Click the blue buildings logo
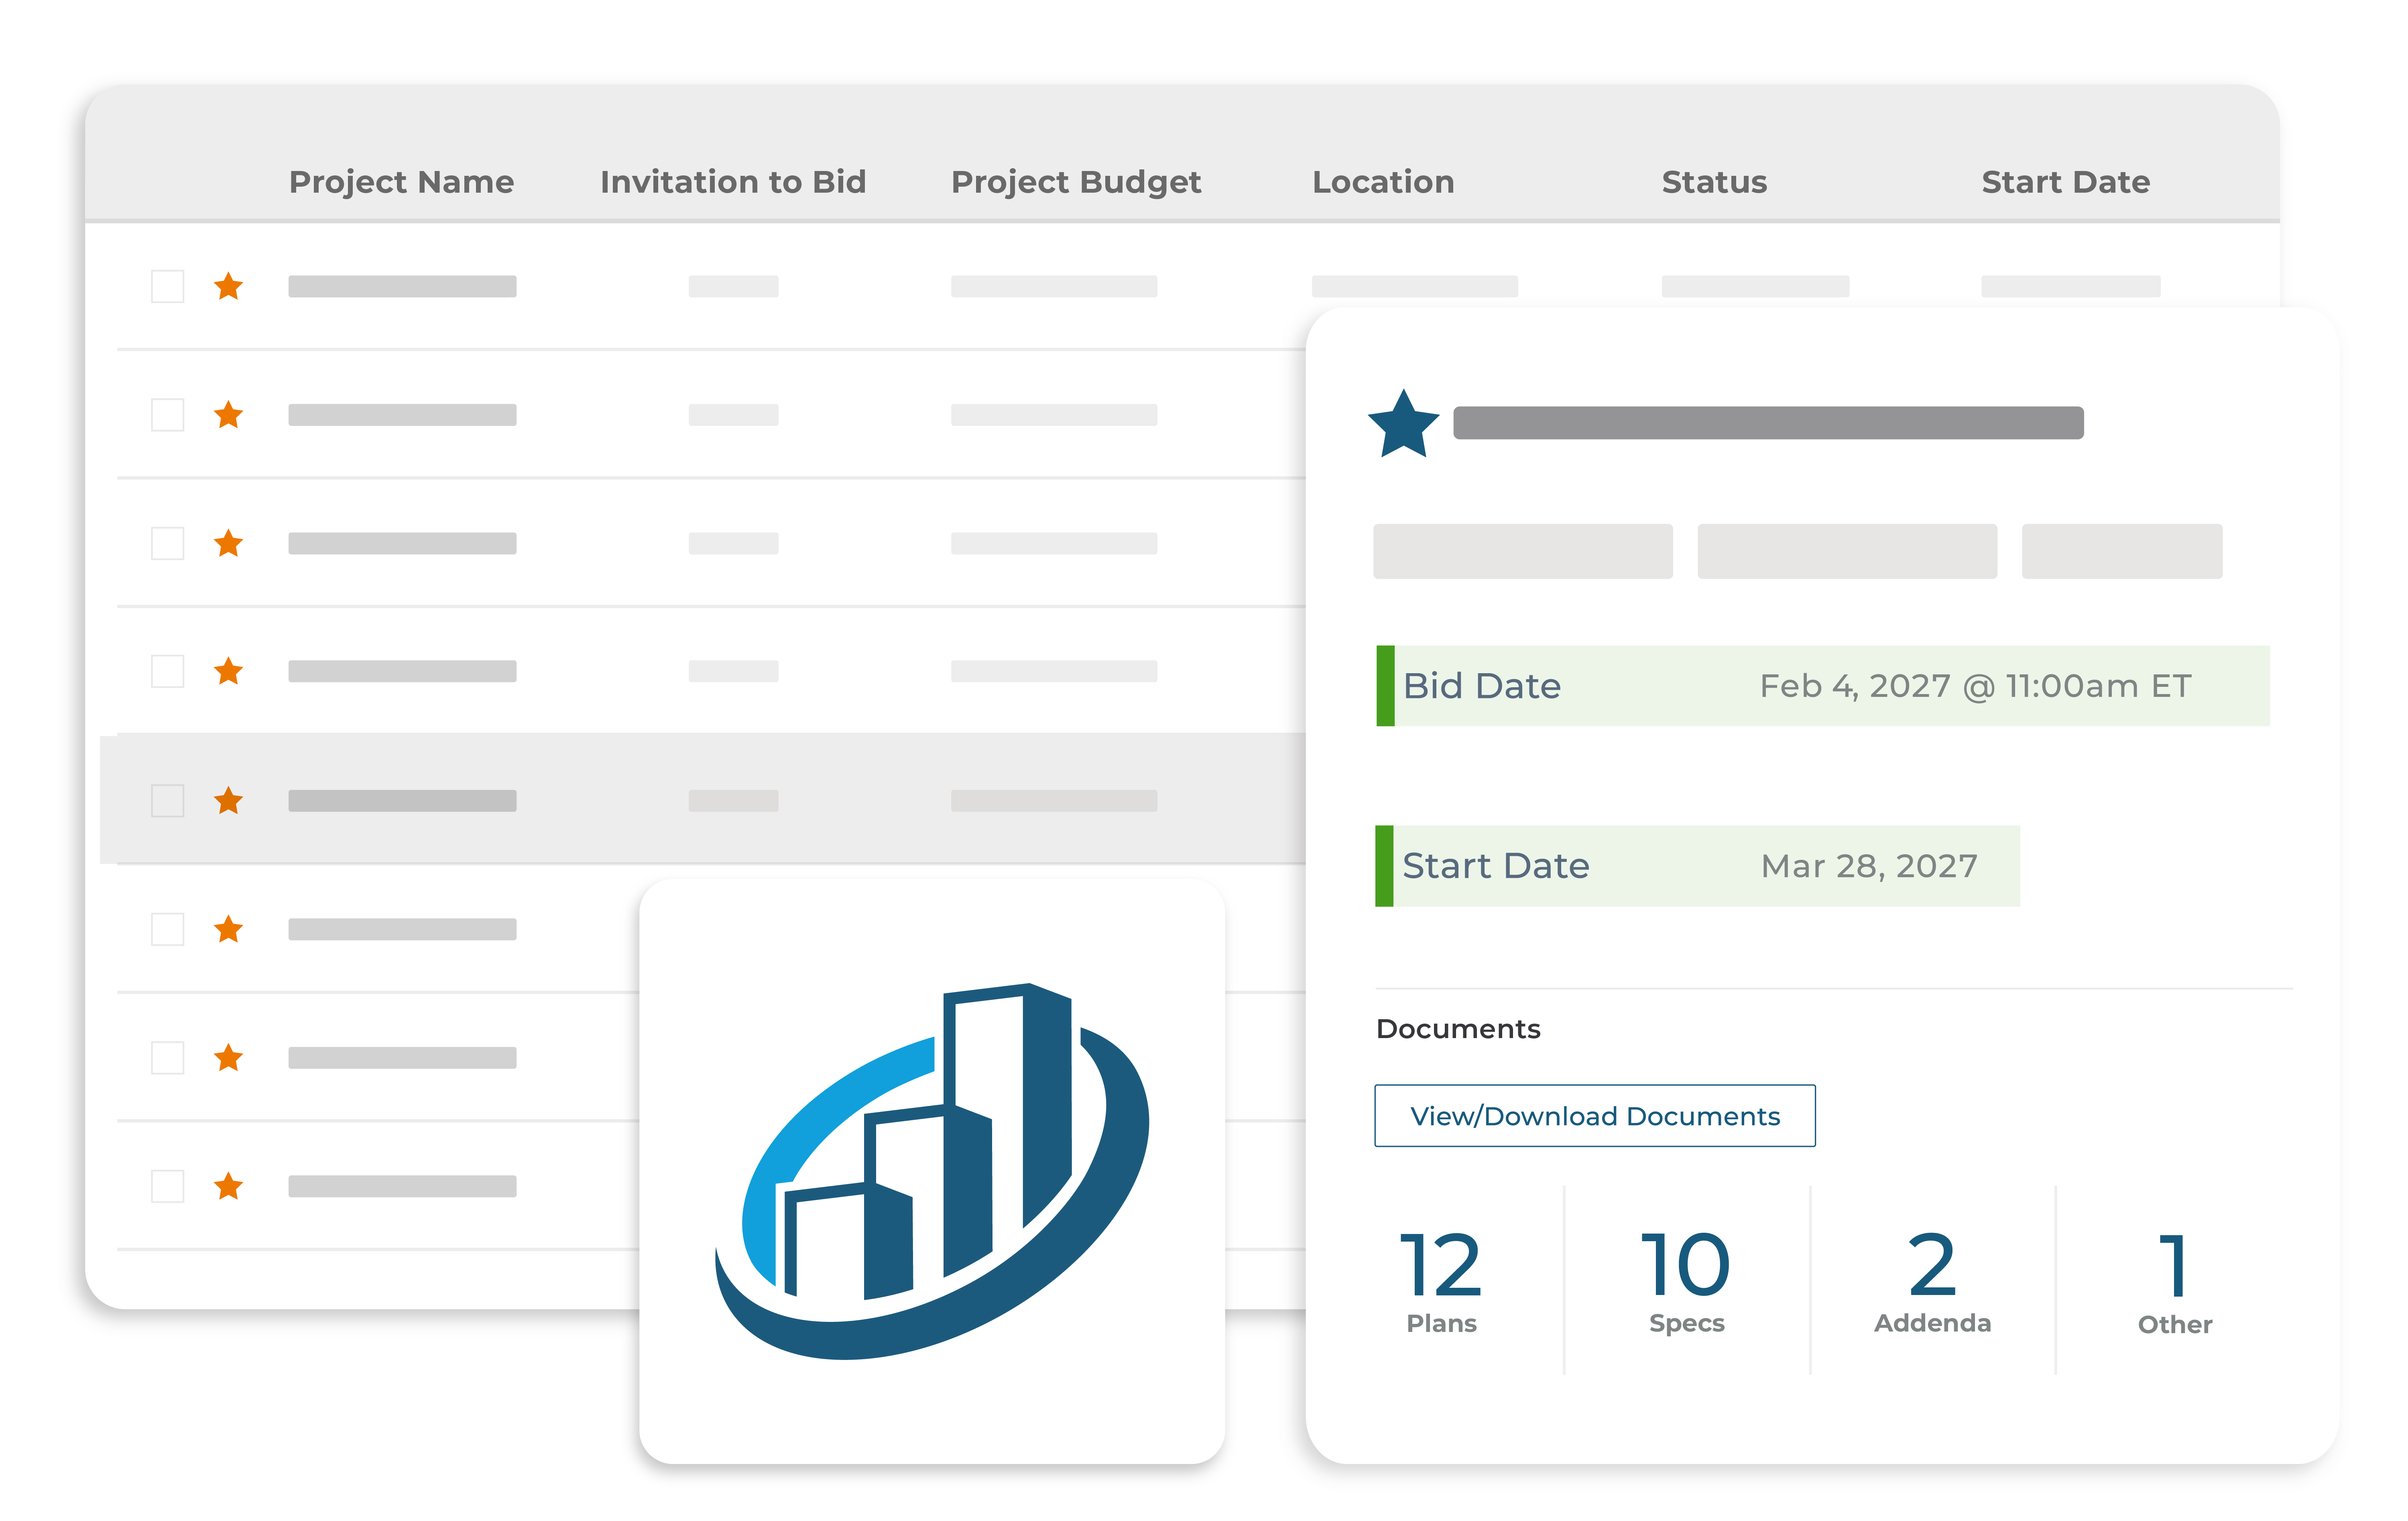The width and height of the screenshot is (2408, 1521). tap(932, 1171)
